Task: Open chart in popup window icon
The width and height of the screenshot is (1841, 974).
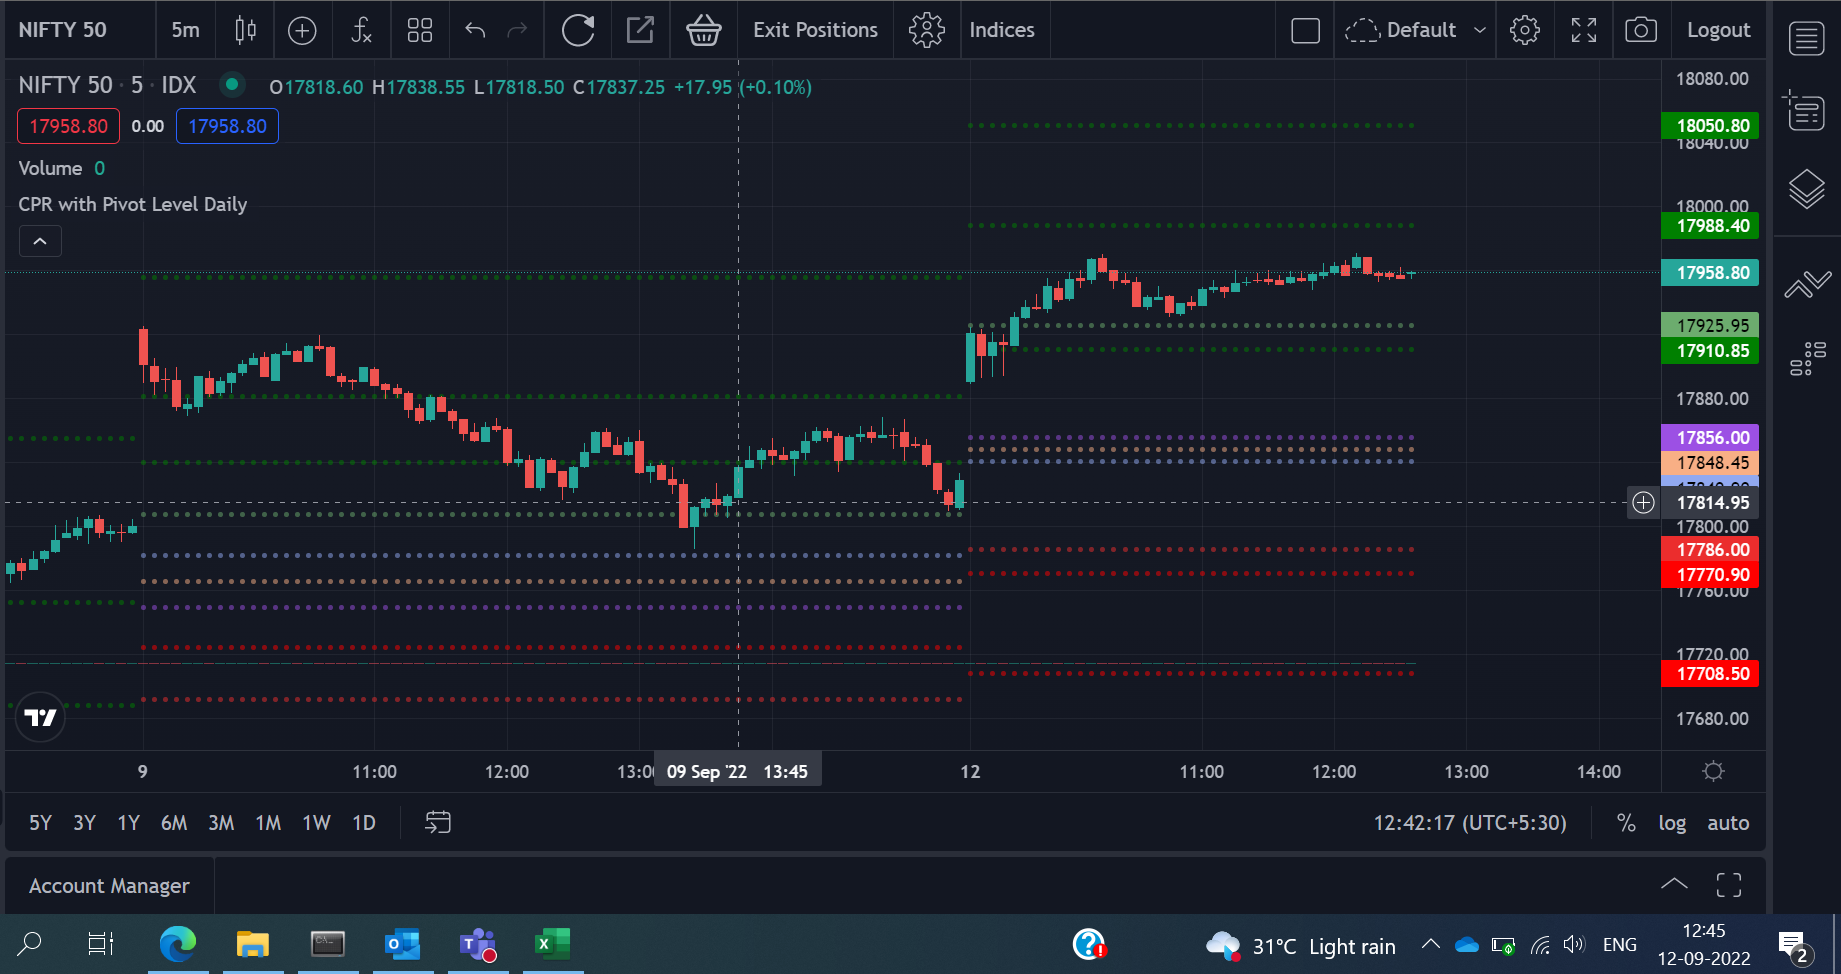Action: 640,30
